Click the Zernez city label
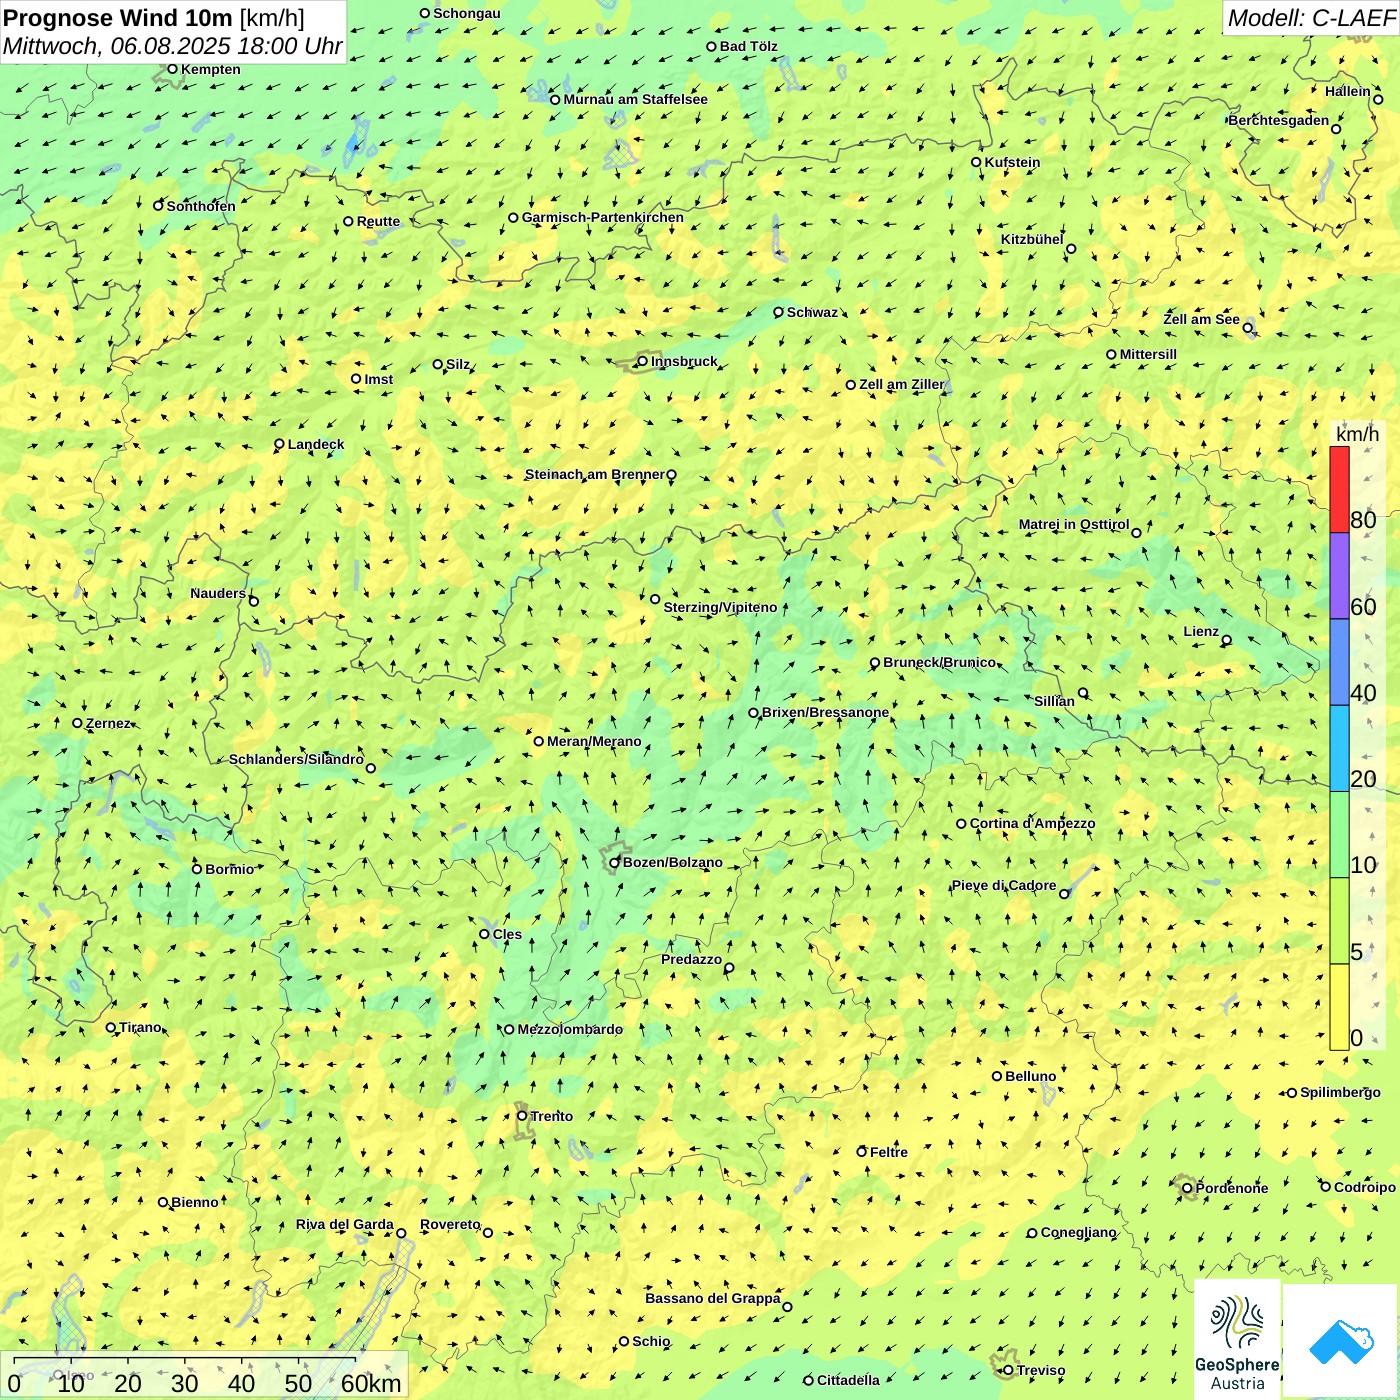1400x1400 pixels. [108, 723]
